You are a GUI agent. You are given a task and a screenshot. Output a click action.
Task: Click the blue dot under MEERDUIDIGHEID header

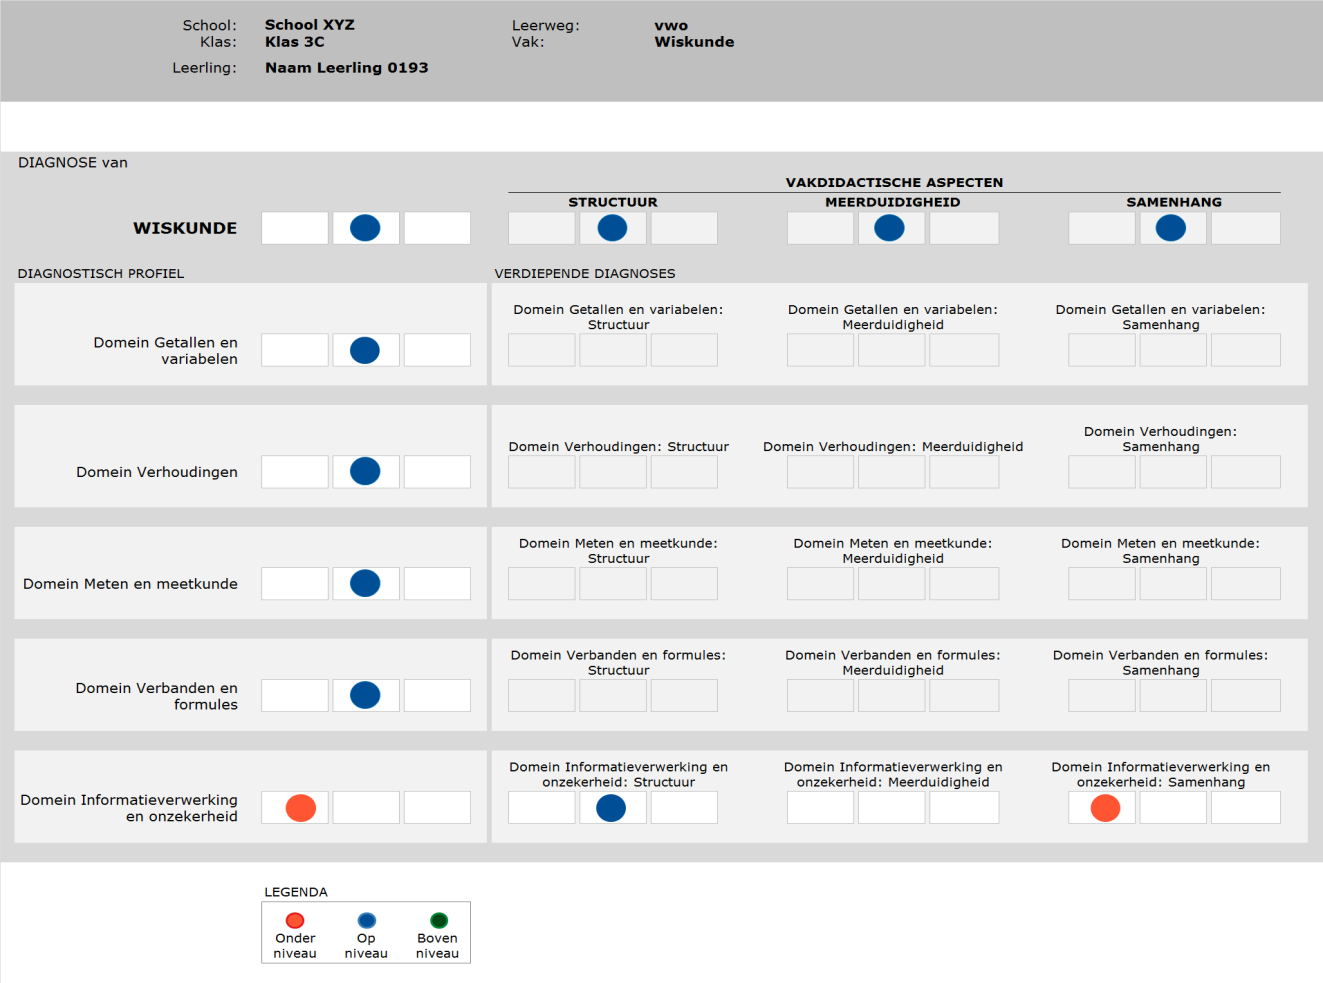[x=889, y=228]
